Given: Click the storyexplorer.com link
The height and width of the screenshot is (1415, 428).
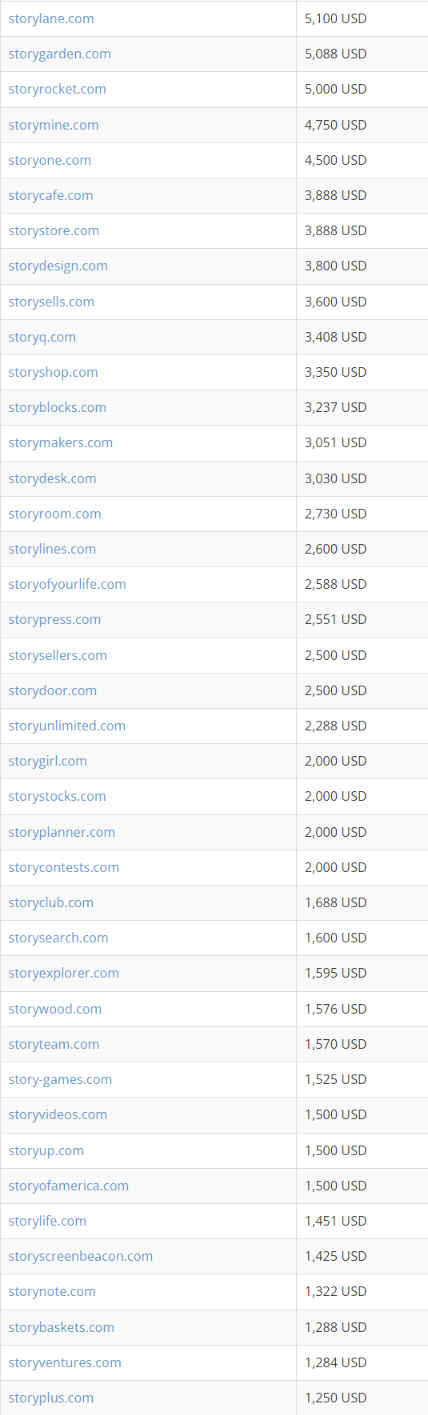Looking at the screenshot, I should coord(63,973).
